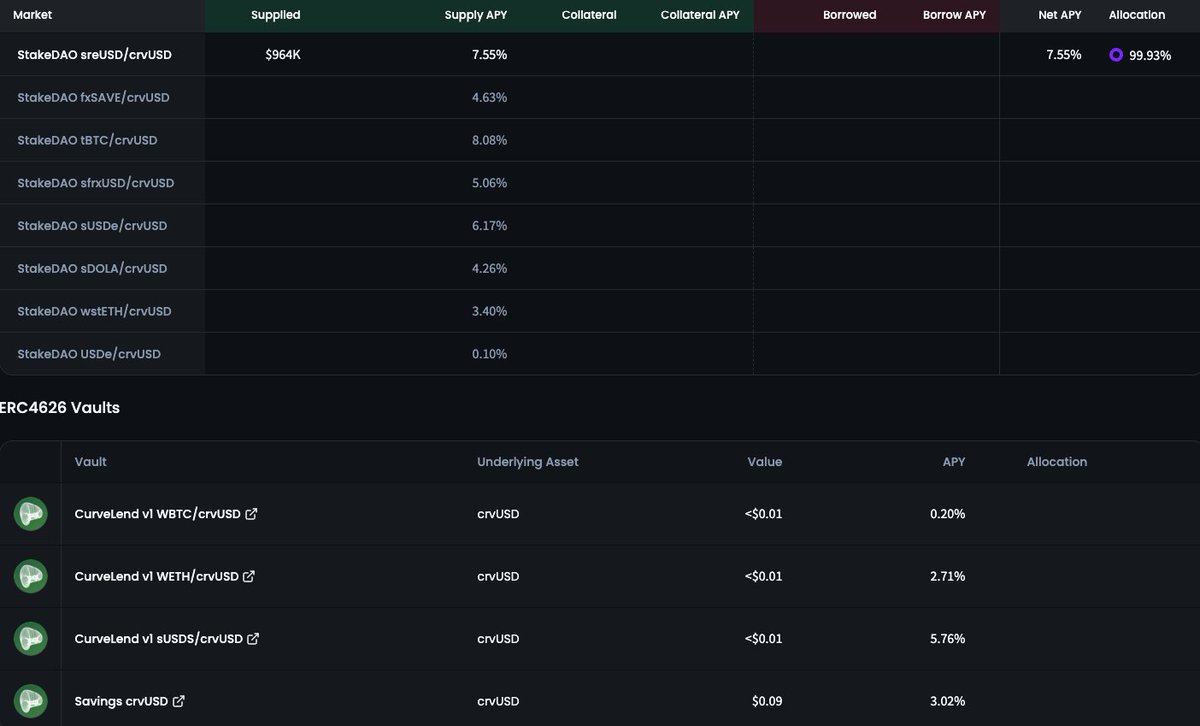1200x726 pixels.
Task: Select the StakeDAO sfrxUSD/crvUSD market
Action: click(96, 183)
